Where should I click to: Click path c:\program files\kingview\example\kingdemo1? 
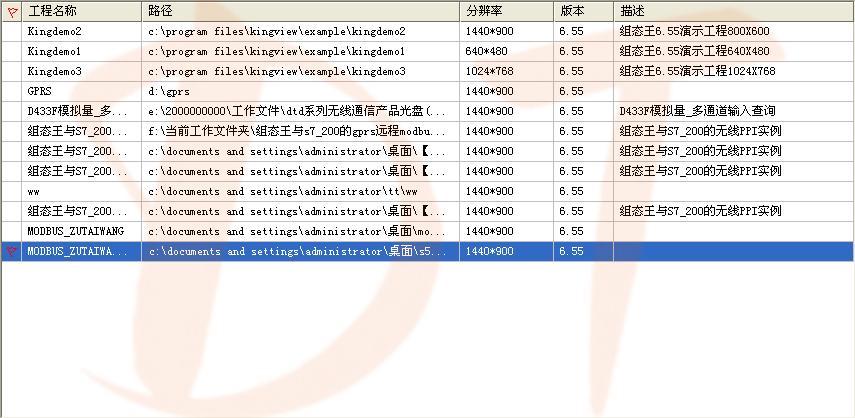tap(277, 52)
